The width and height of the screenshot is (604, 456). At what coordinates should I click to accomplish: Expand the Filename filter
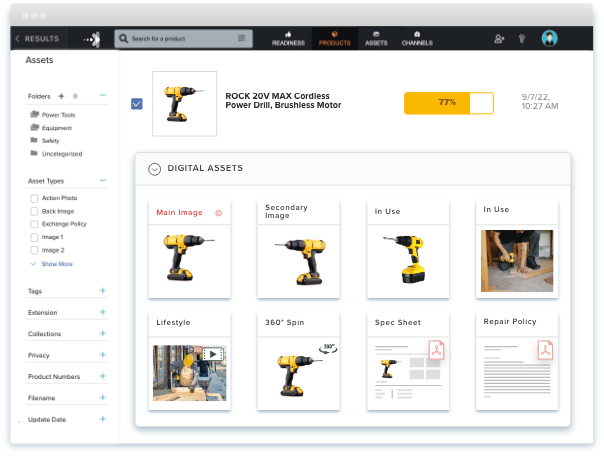pos(102,397)
